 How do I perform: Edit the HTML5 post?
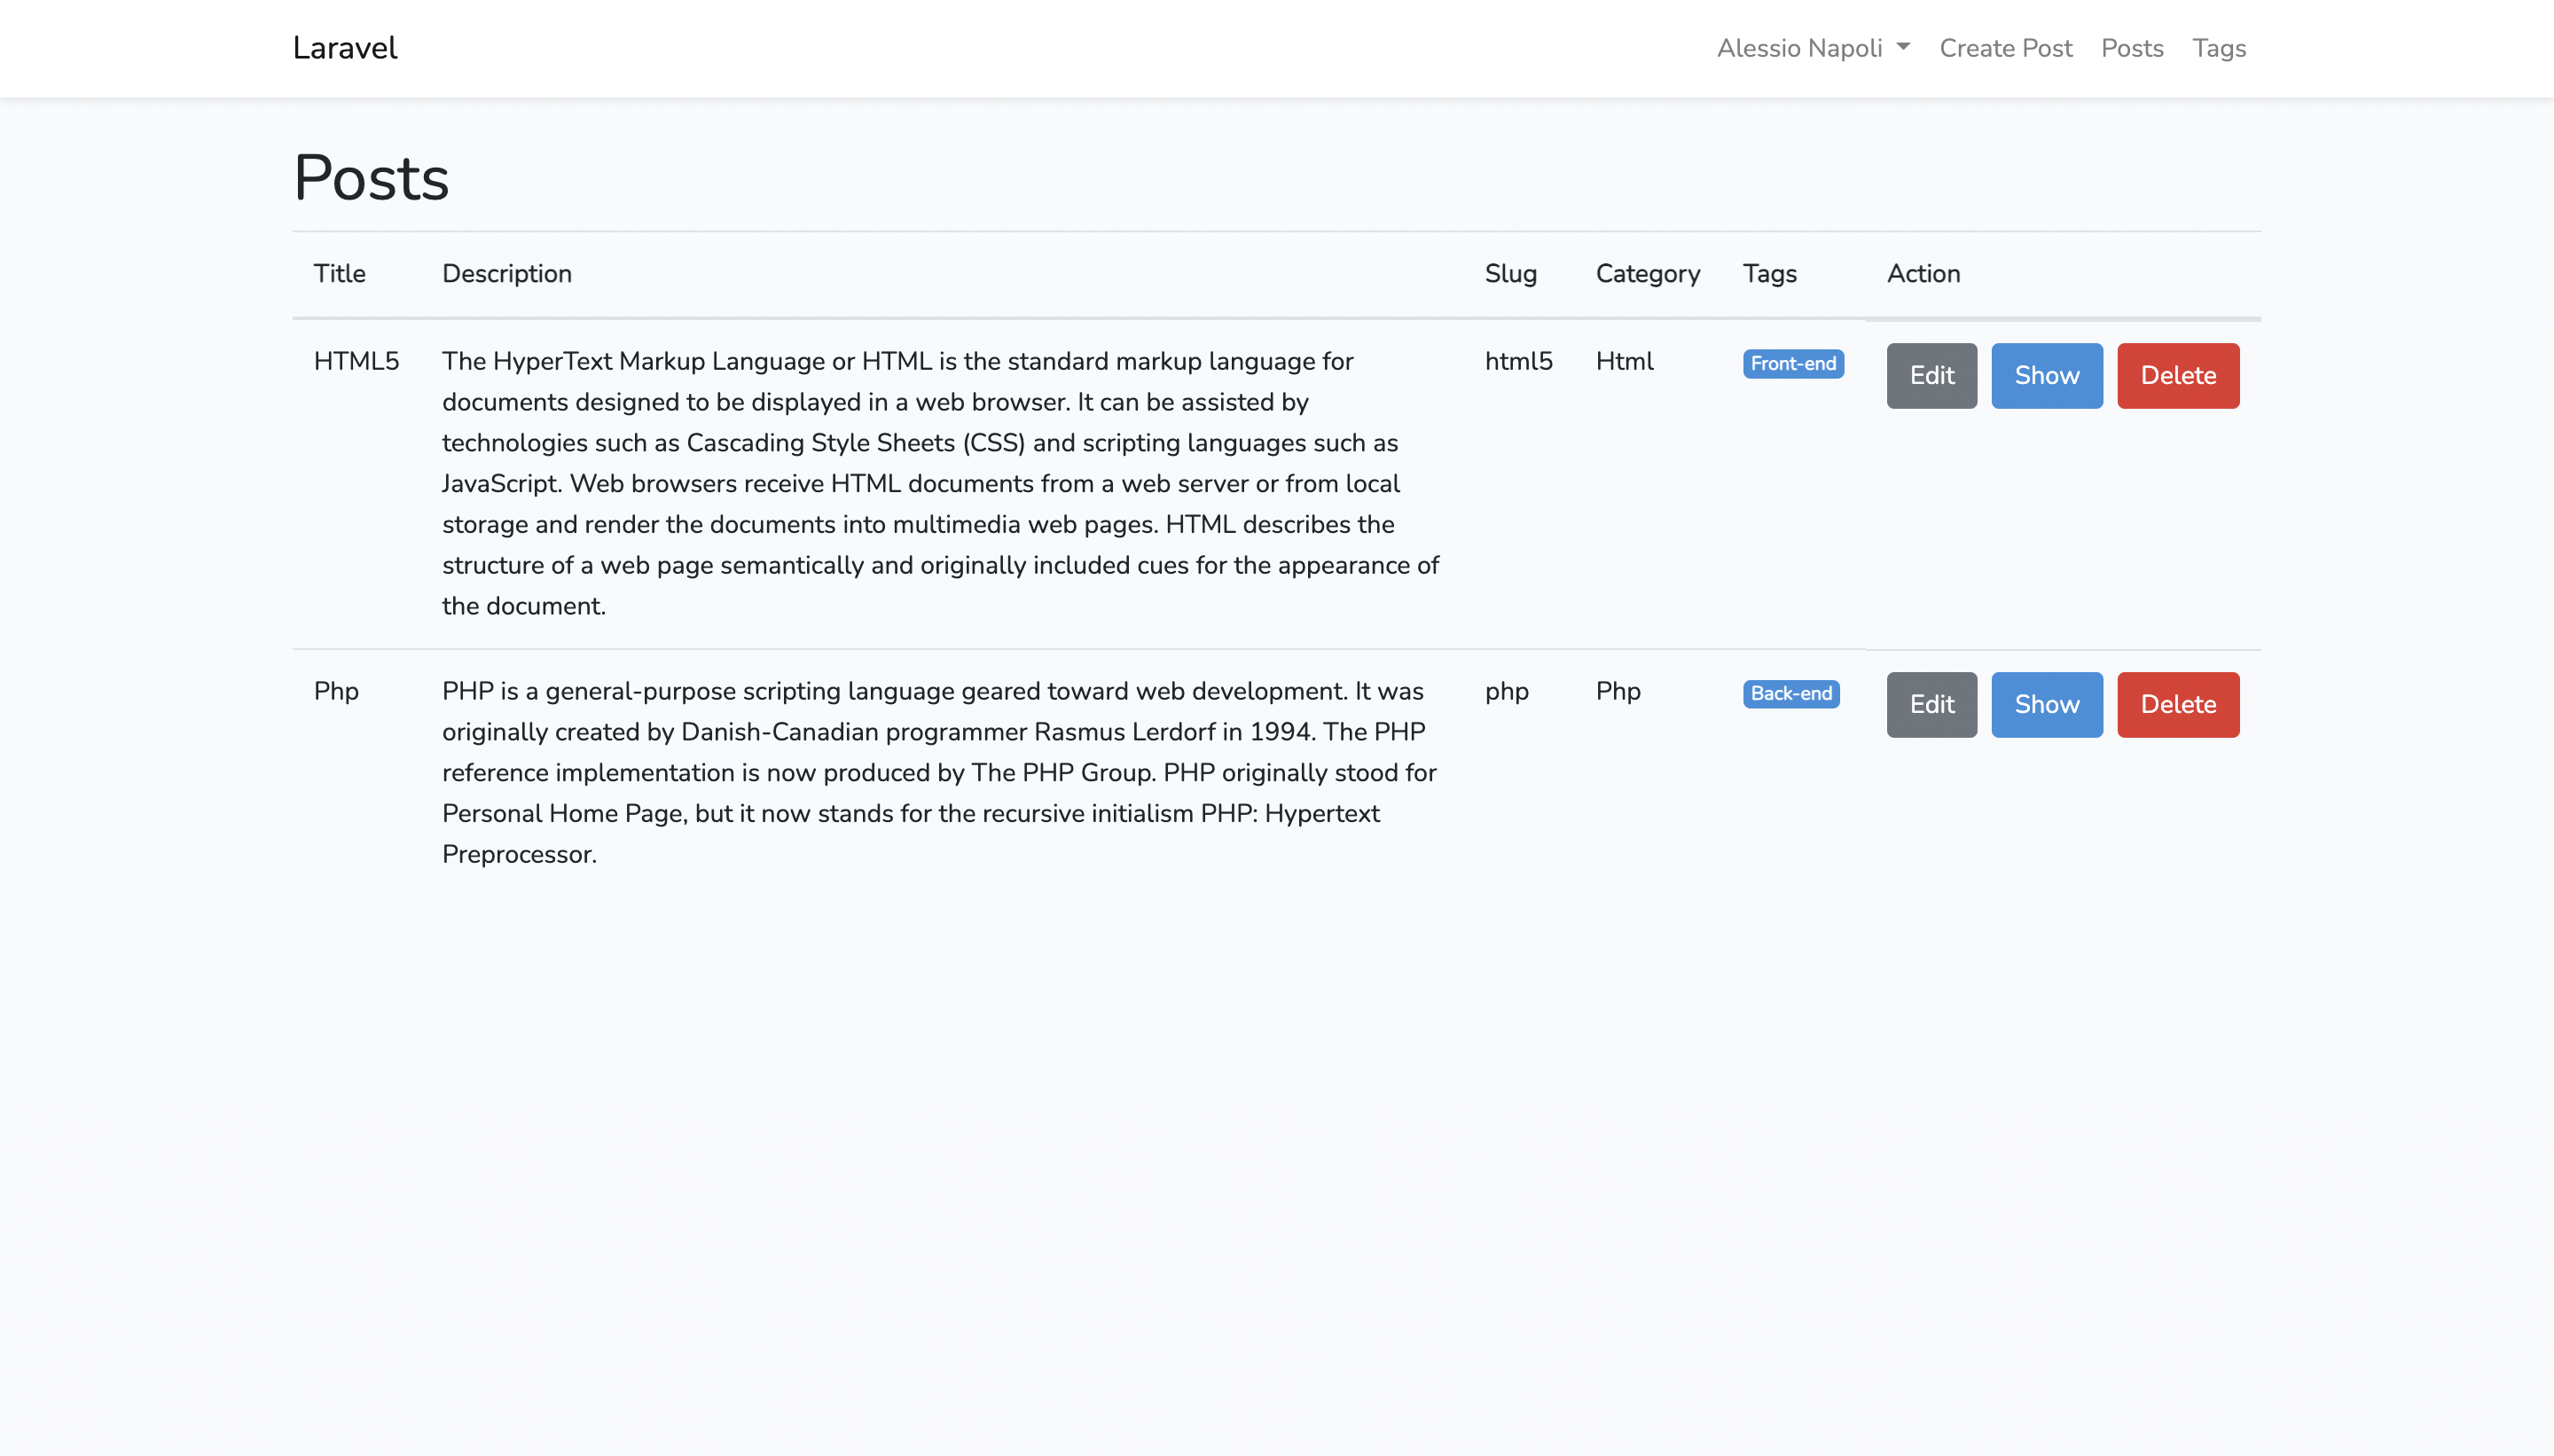point(1929,375)
